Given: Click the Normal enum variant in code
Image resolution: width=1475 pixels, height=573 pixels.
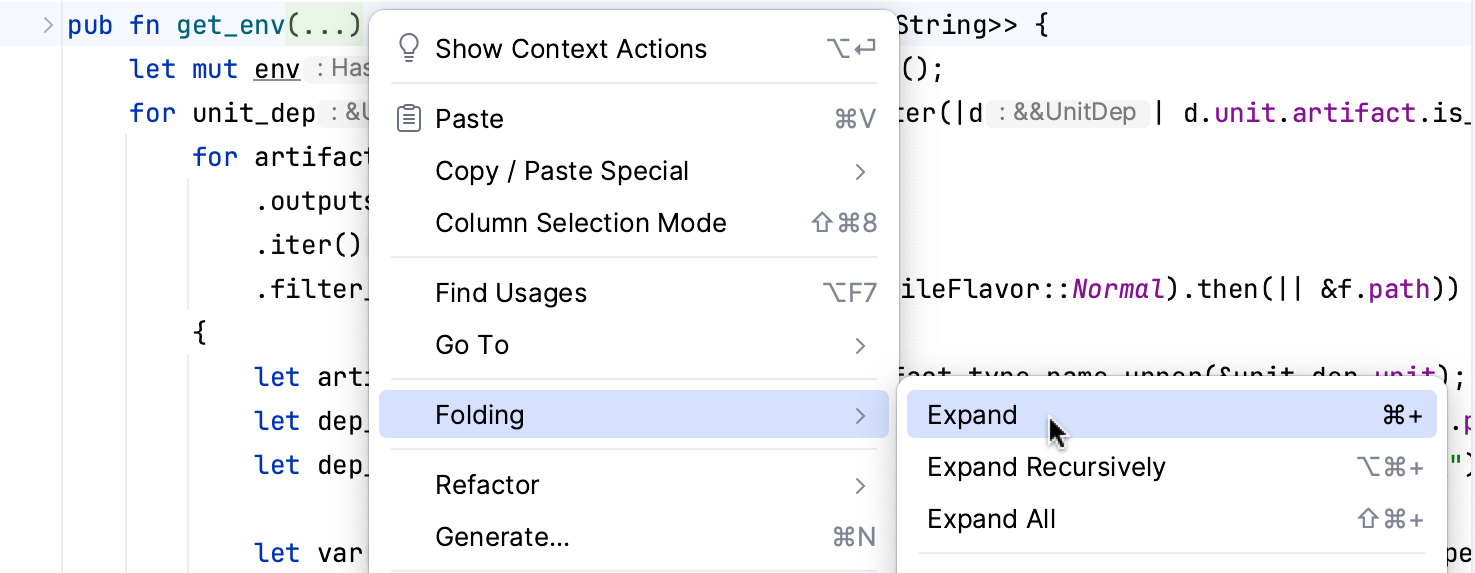Looking at the screenshot, I should [1118, 289].
